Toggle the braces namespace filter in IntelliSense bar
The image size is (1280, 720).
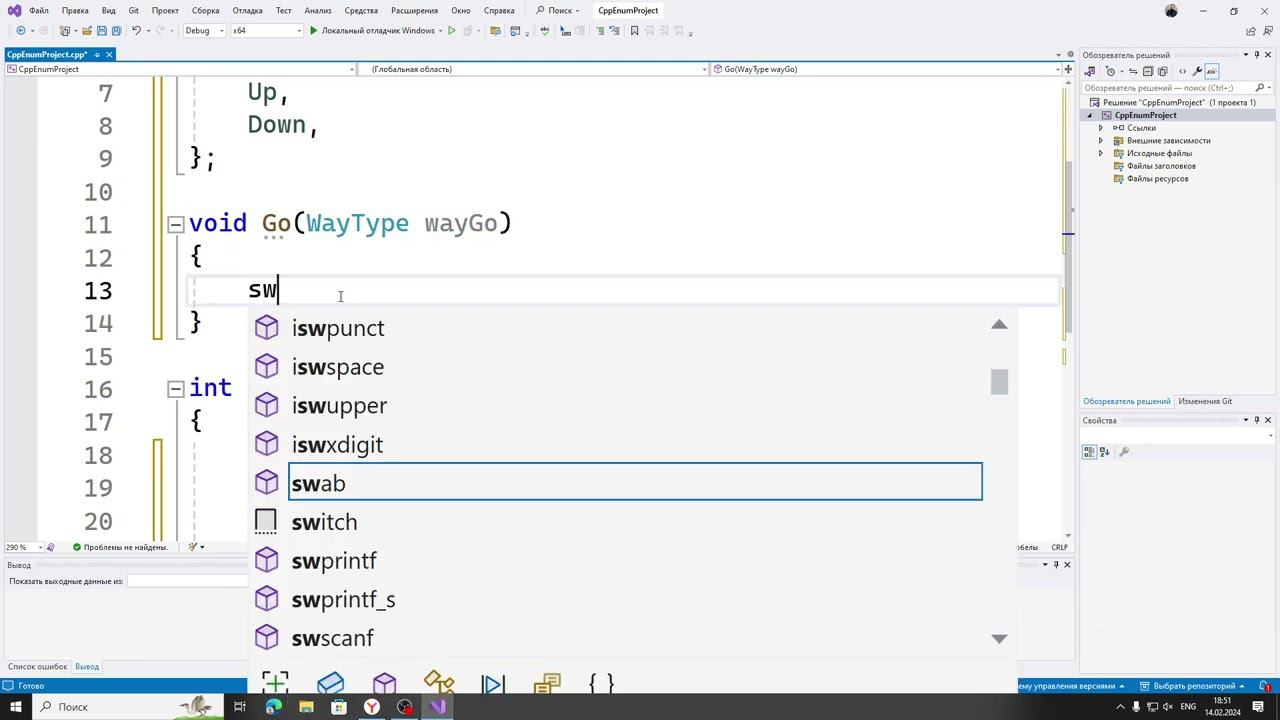click(601, 684)
